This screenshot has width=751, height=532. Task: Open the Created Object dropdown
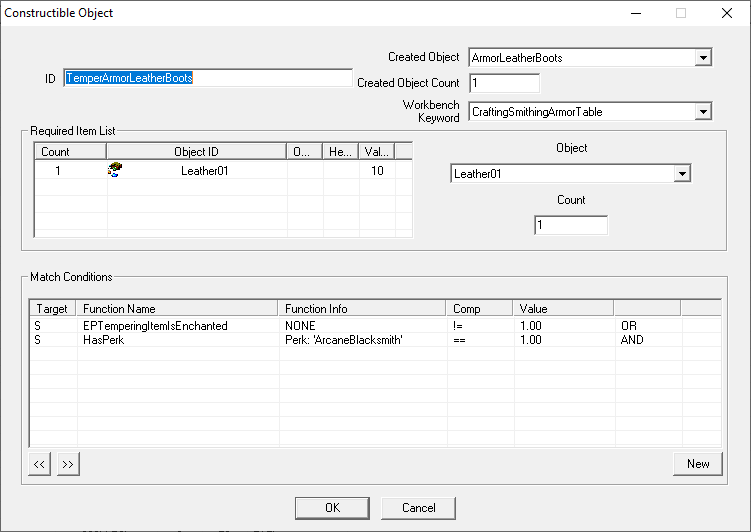(x=703, y=58)
